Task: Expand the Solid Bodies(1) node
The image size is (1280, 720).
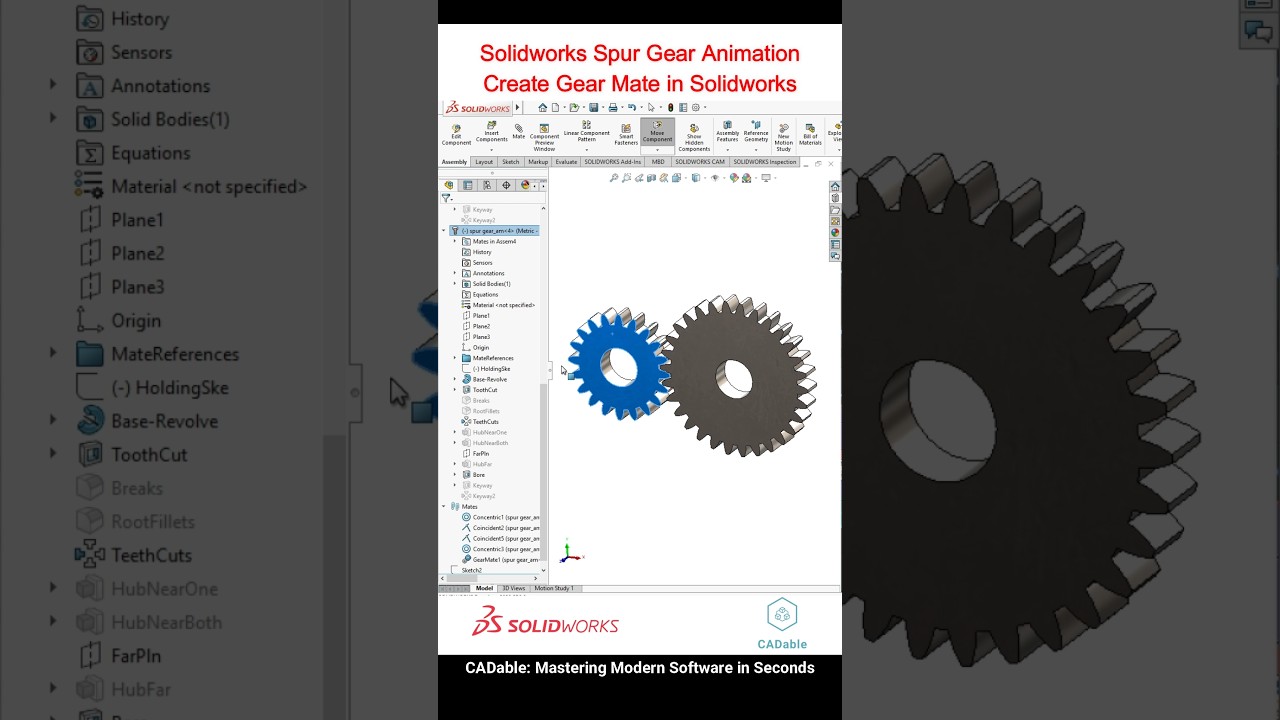Action: pyautogui.click(x=455, y=284)
